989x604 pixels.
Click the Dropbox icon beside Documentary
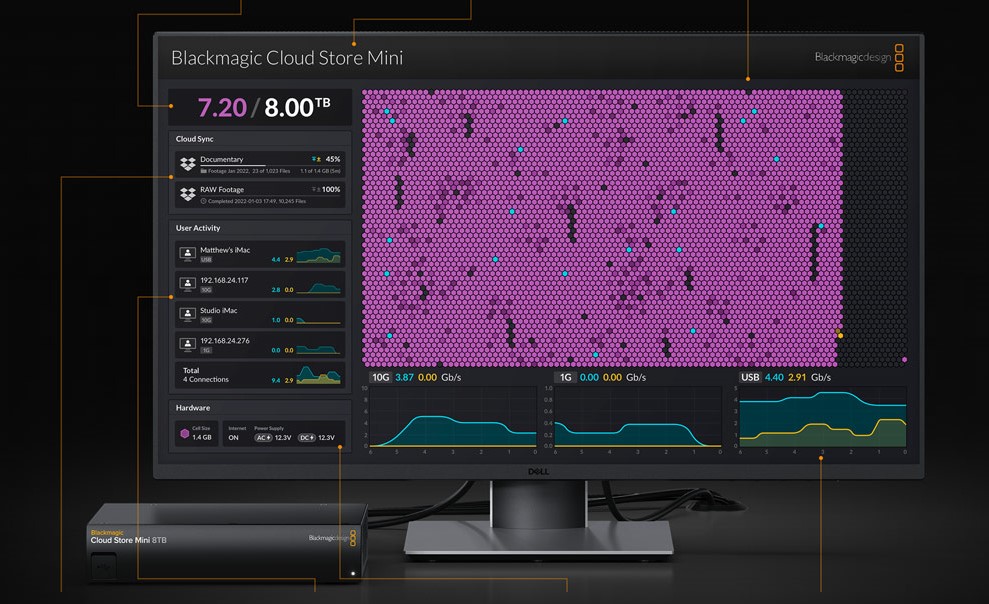[187, 164]
